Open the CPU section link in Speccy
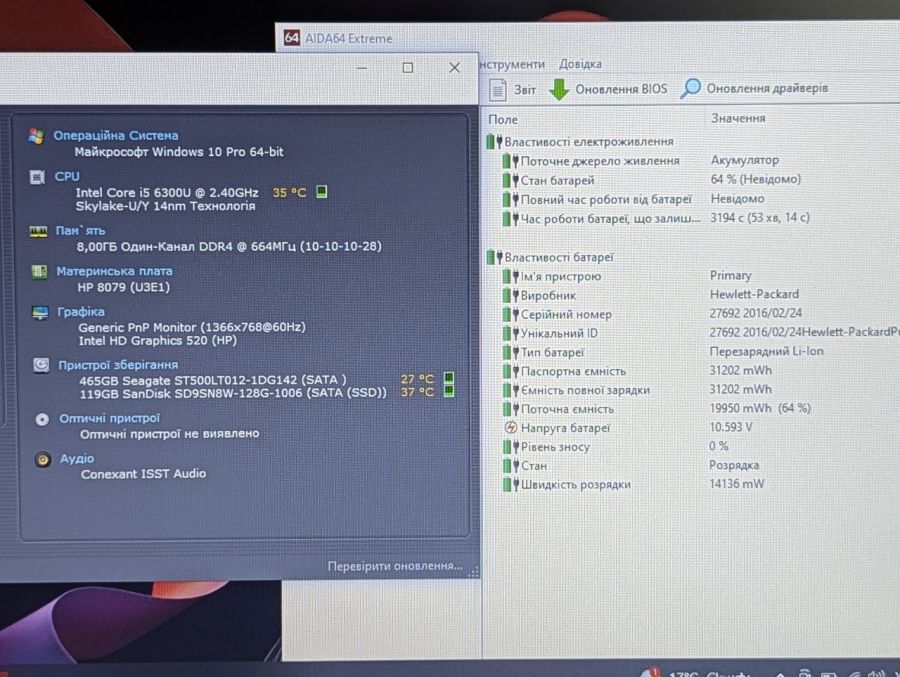Viewport: 900px width, 677px height. click(x=67, y=176)
